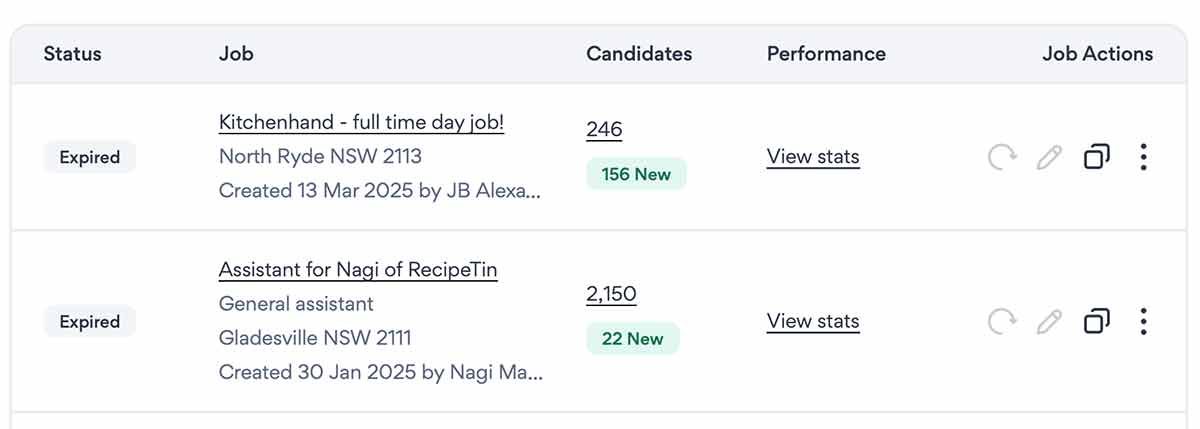1200x429 pixels.
Task: Click the Expired badge on Kitchenhand row
Action: point(90,157)
